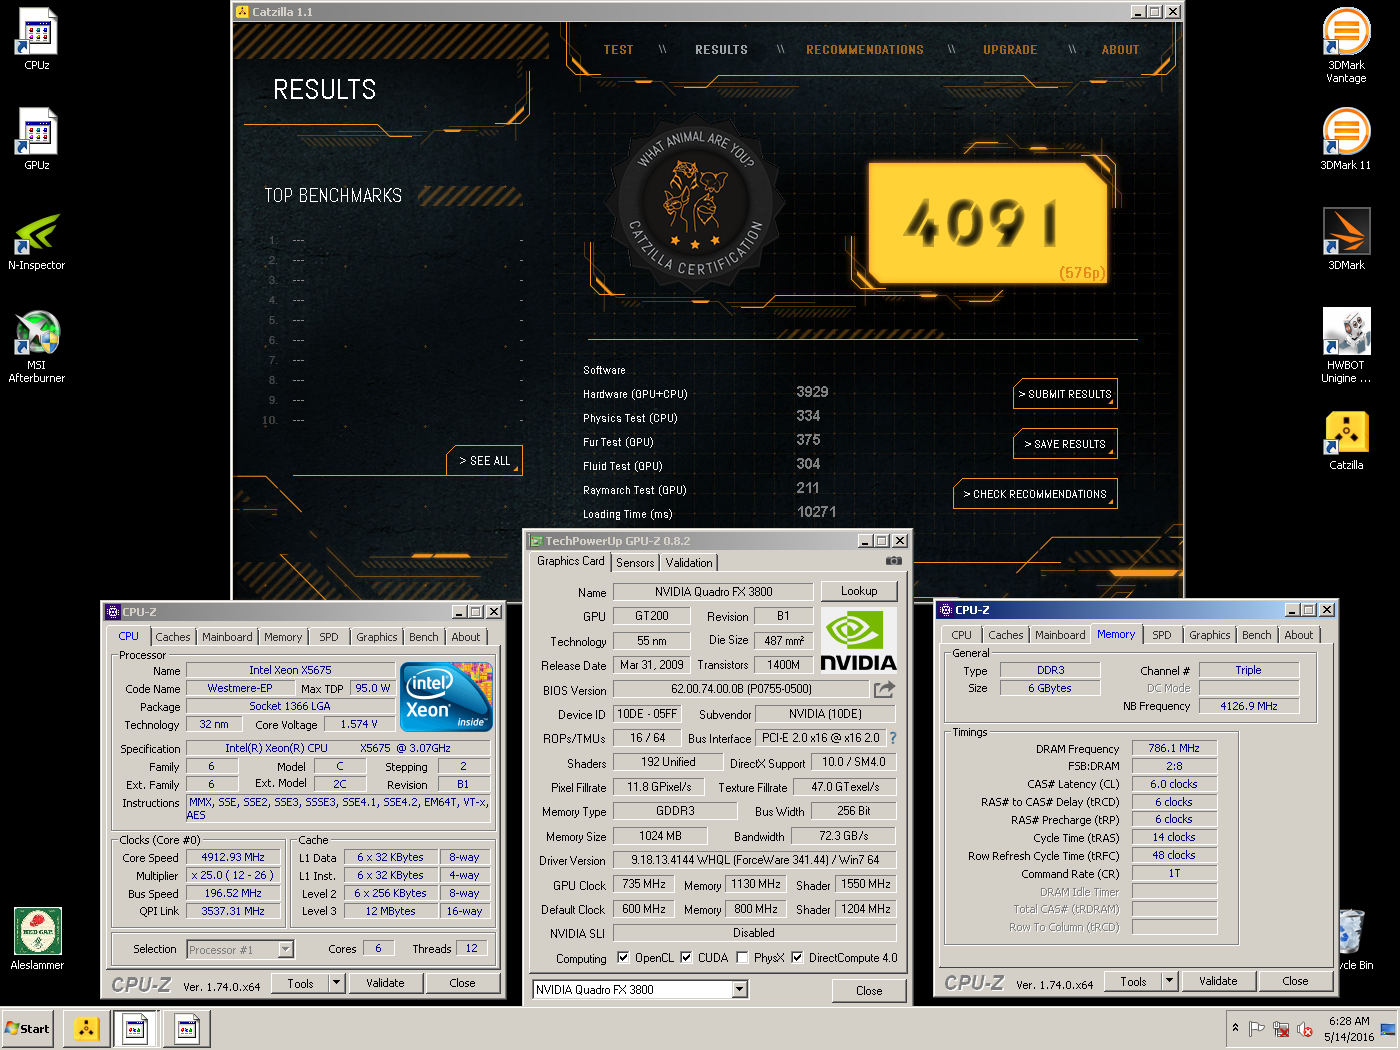Click the tray muted volume icon
1400x1050 pixels.
coord(1305,1029)
